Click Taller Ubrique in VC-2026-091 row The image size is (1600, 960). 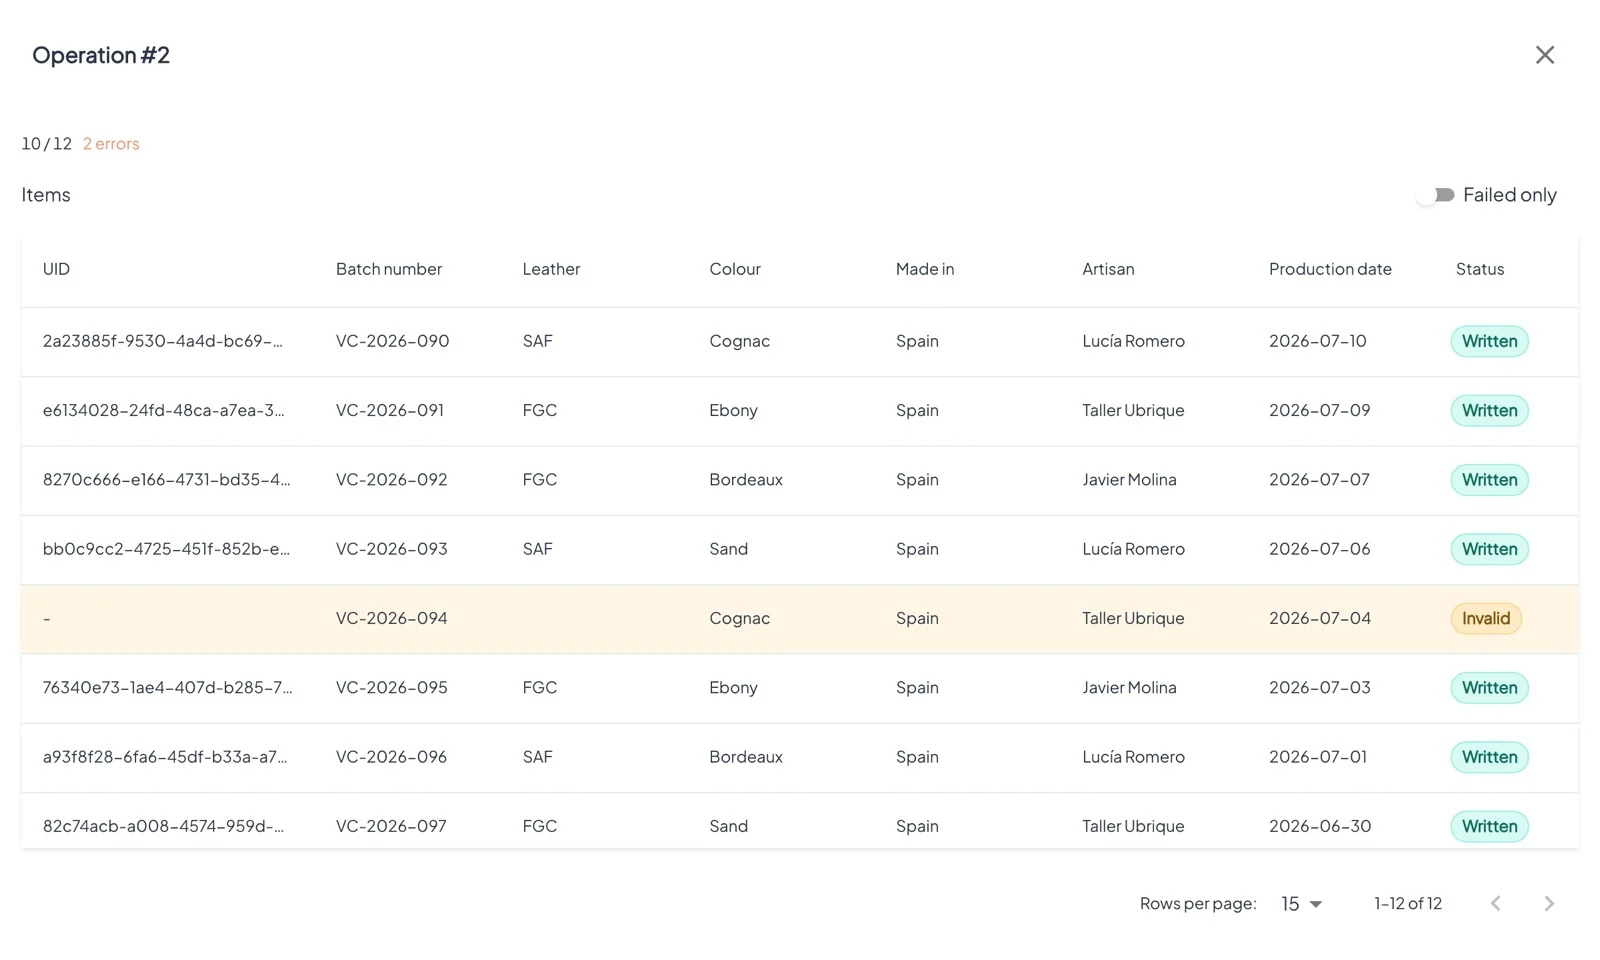[1133, 411]
